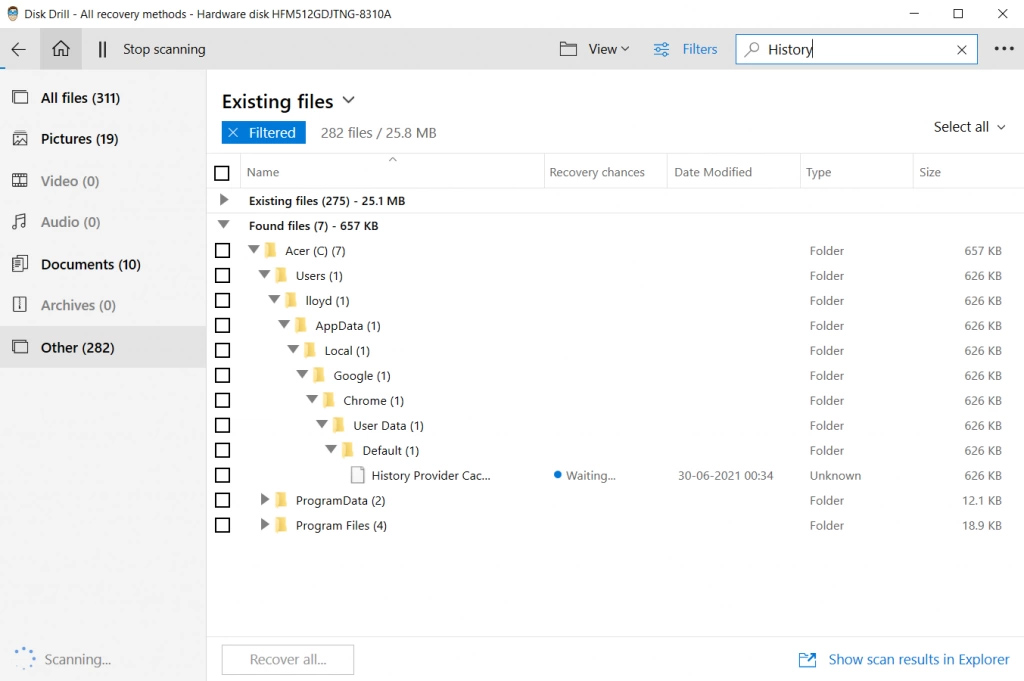Select the Video (0) category
The height and width of the screenshot is (681, 1024).
pos(103,181)
